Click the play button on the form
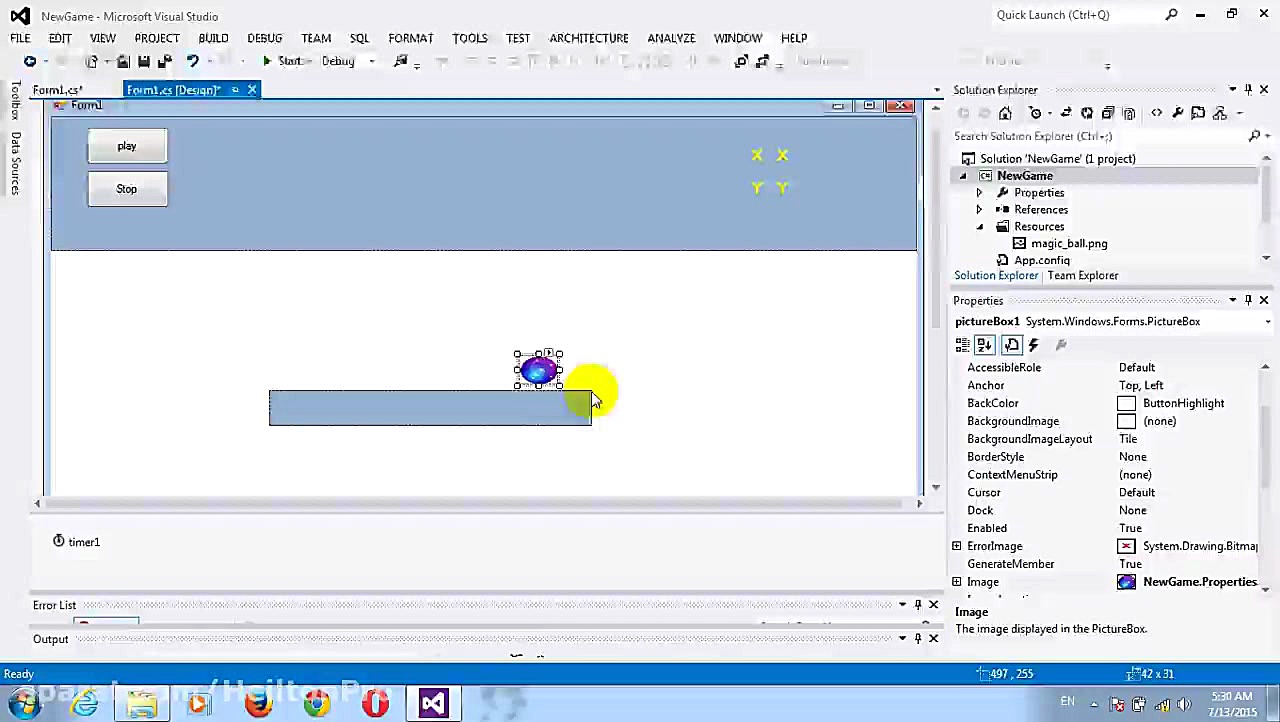This screenshot has width=1280, height=722. (x=127, y=146)
